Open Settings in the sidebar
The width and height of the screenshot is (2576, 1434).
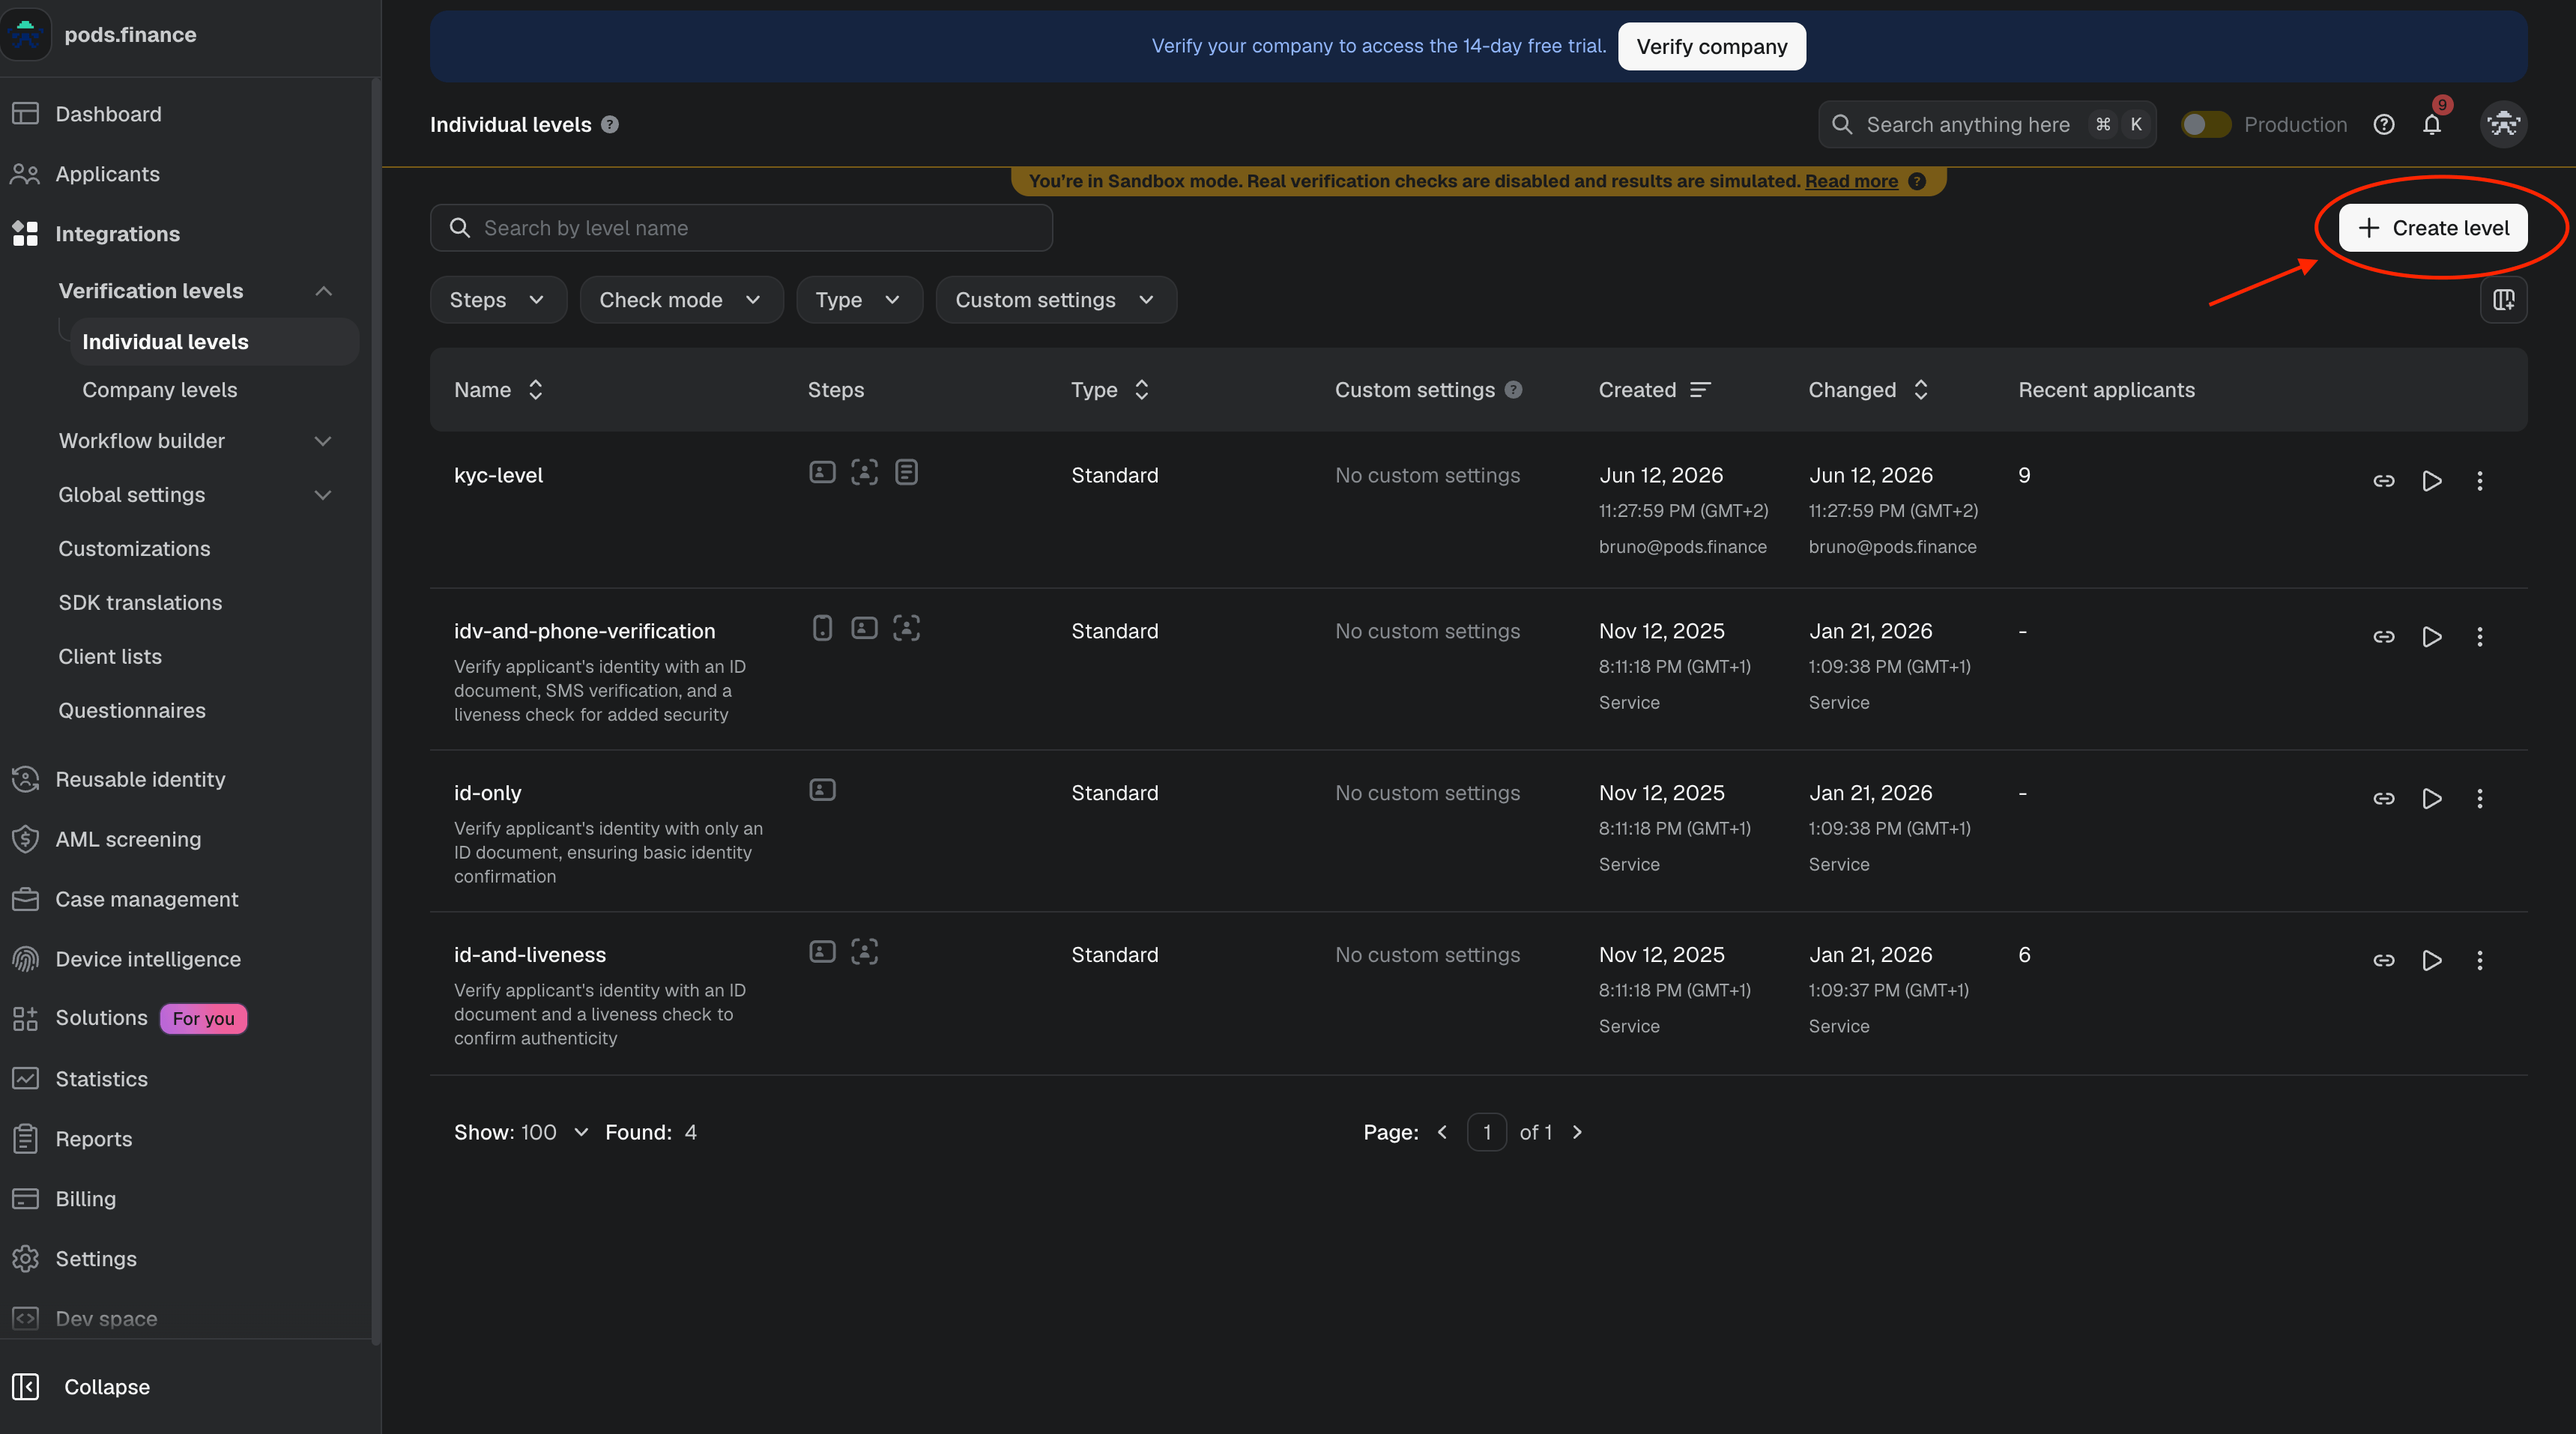pyautogui.click(x=96, y=1259)
